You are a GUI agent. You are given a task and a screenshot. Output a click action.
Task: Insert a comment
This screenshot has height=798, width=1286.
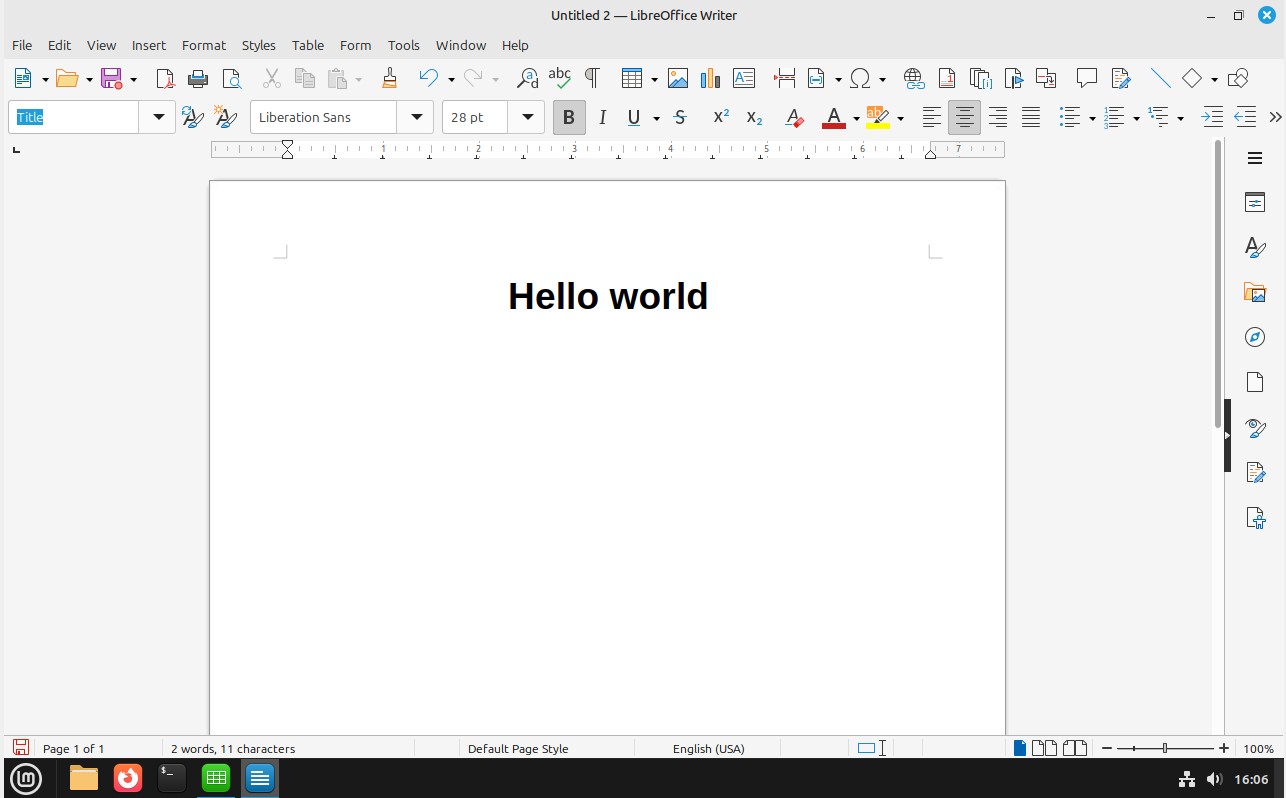[1087, 78]
